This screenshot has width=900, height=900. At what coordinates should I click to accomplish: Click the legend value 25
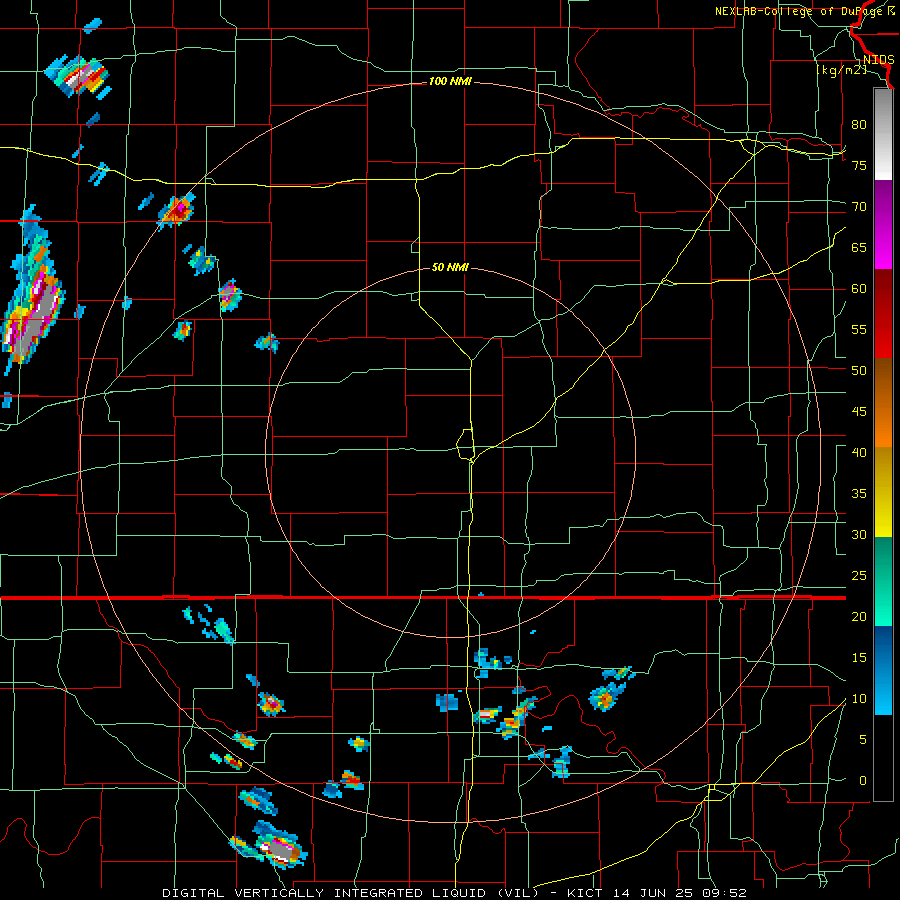859,576
